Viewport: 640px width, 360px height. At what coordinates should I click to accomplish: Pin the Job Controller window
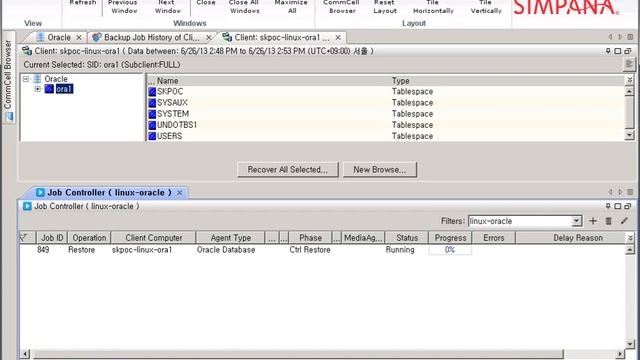[608, 206]
